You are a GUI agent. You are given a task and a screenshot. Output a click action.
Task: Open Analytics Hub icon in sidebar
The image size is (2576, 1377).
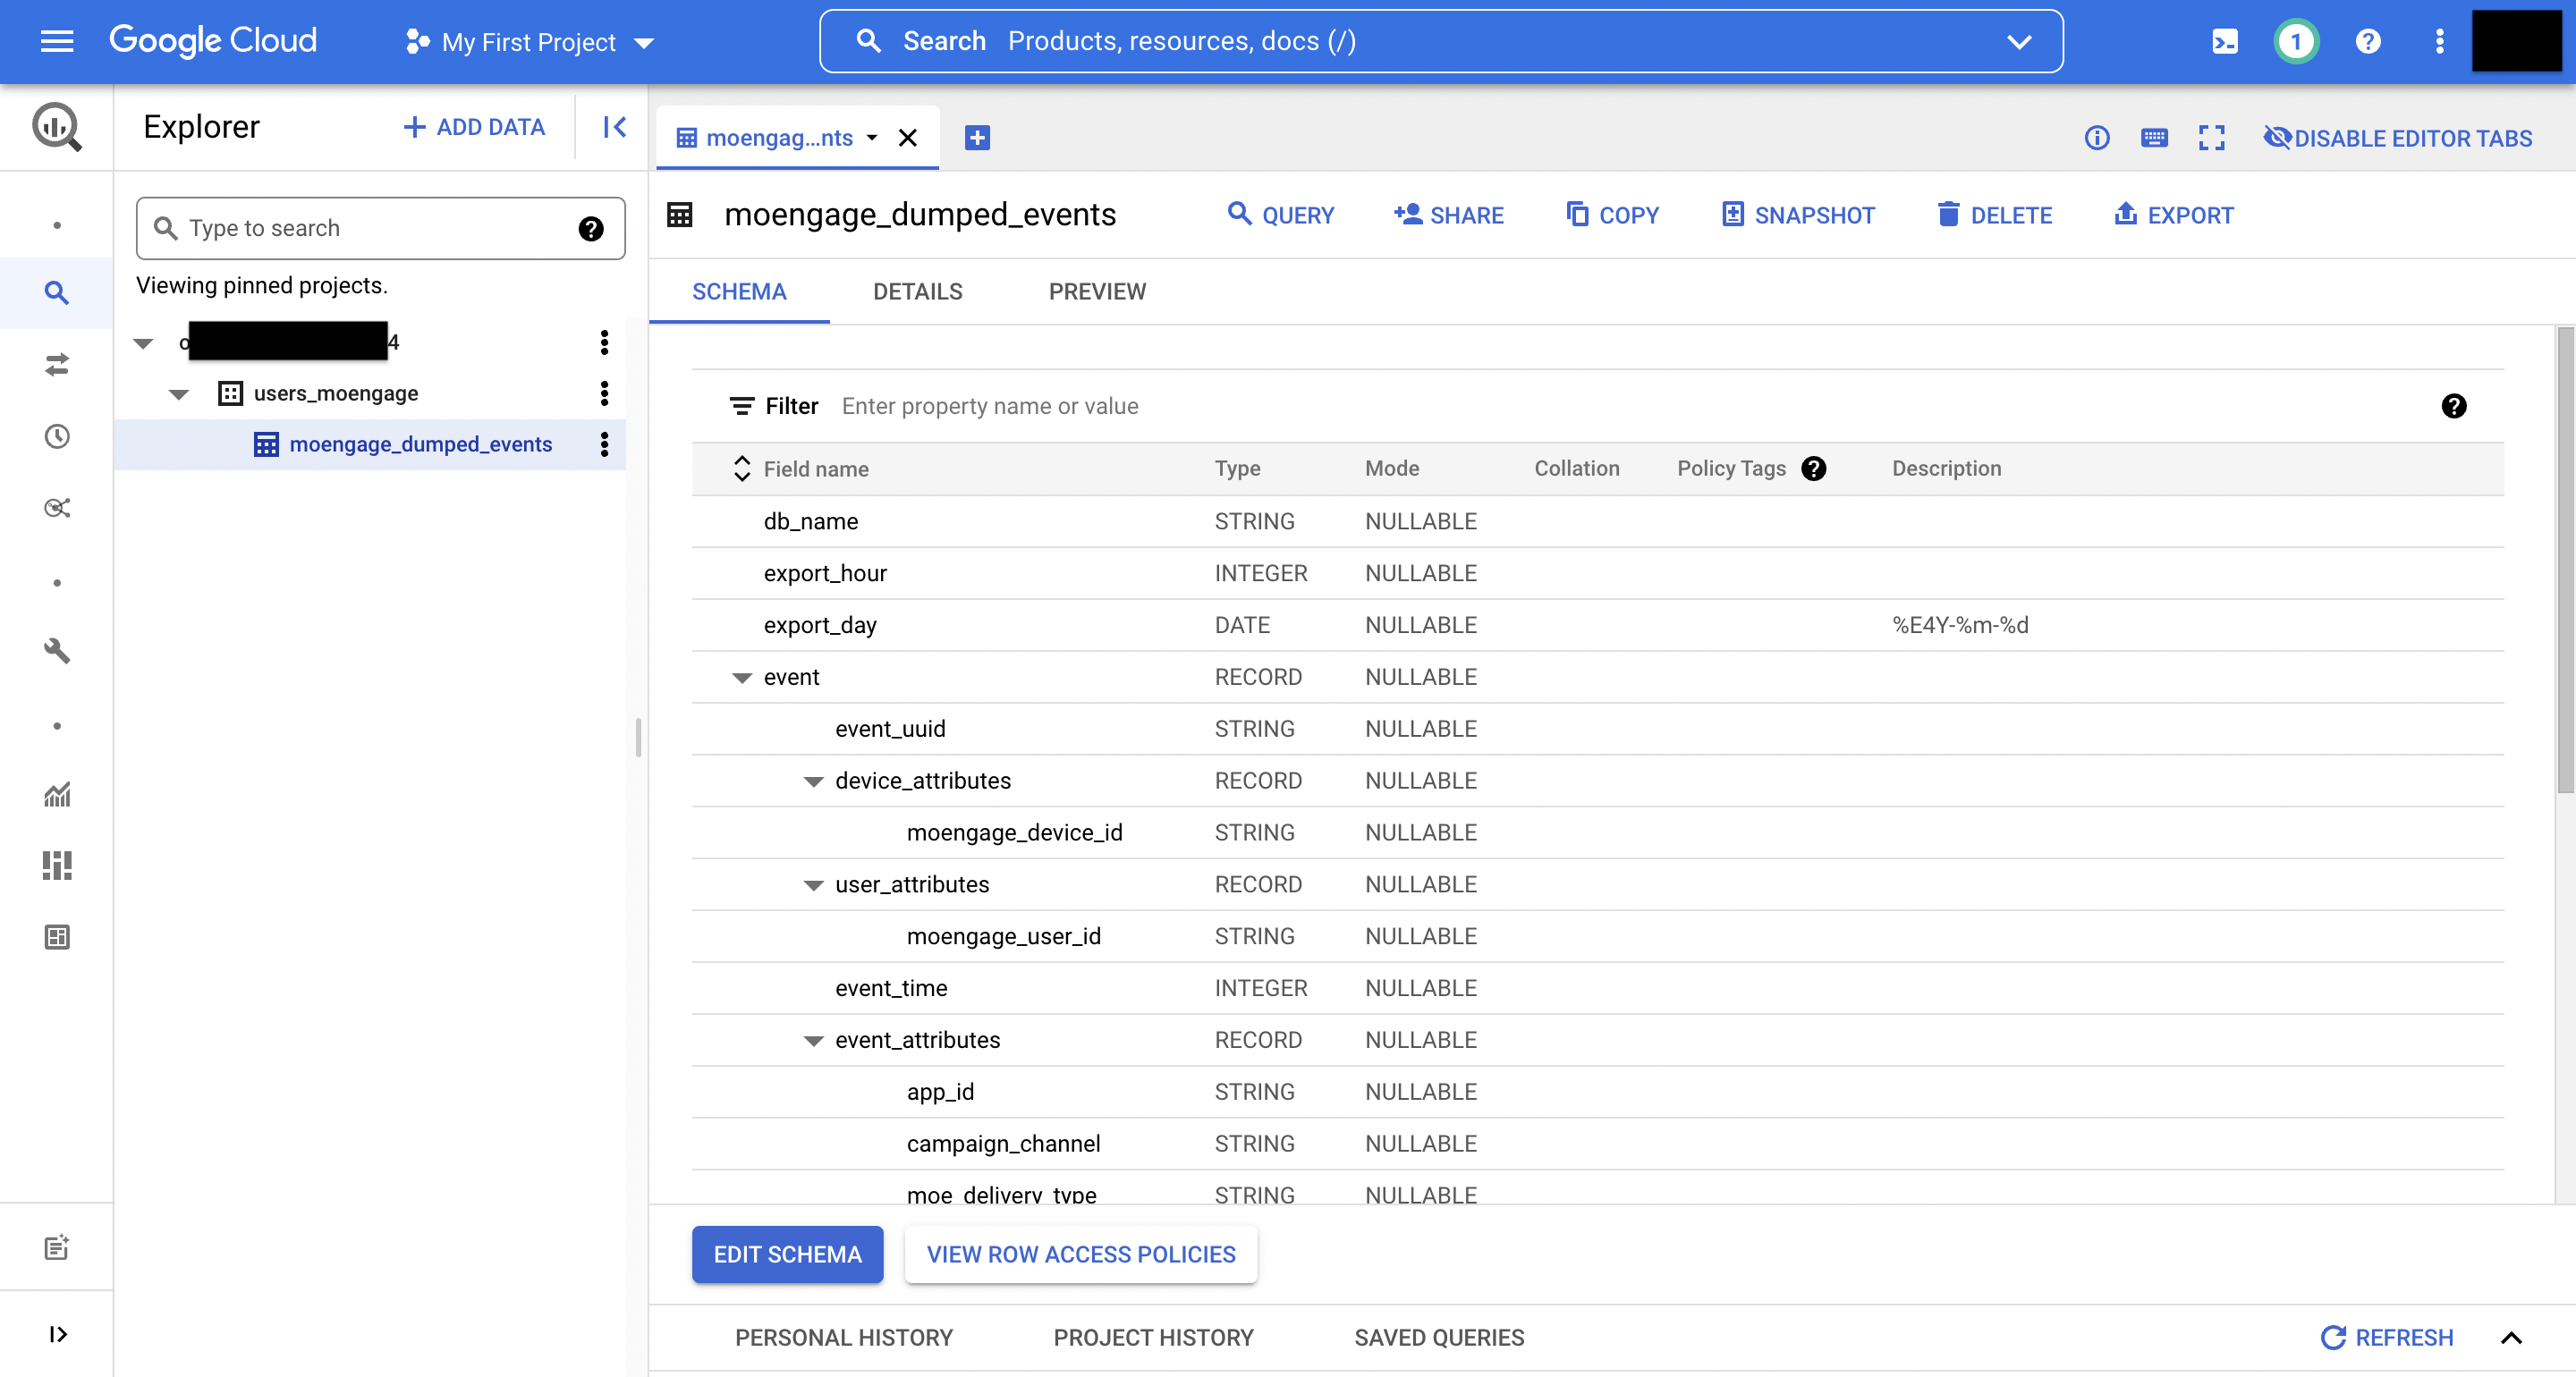[57, 508]
